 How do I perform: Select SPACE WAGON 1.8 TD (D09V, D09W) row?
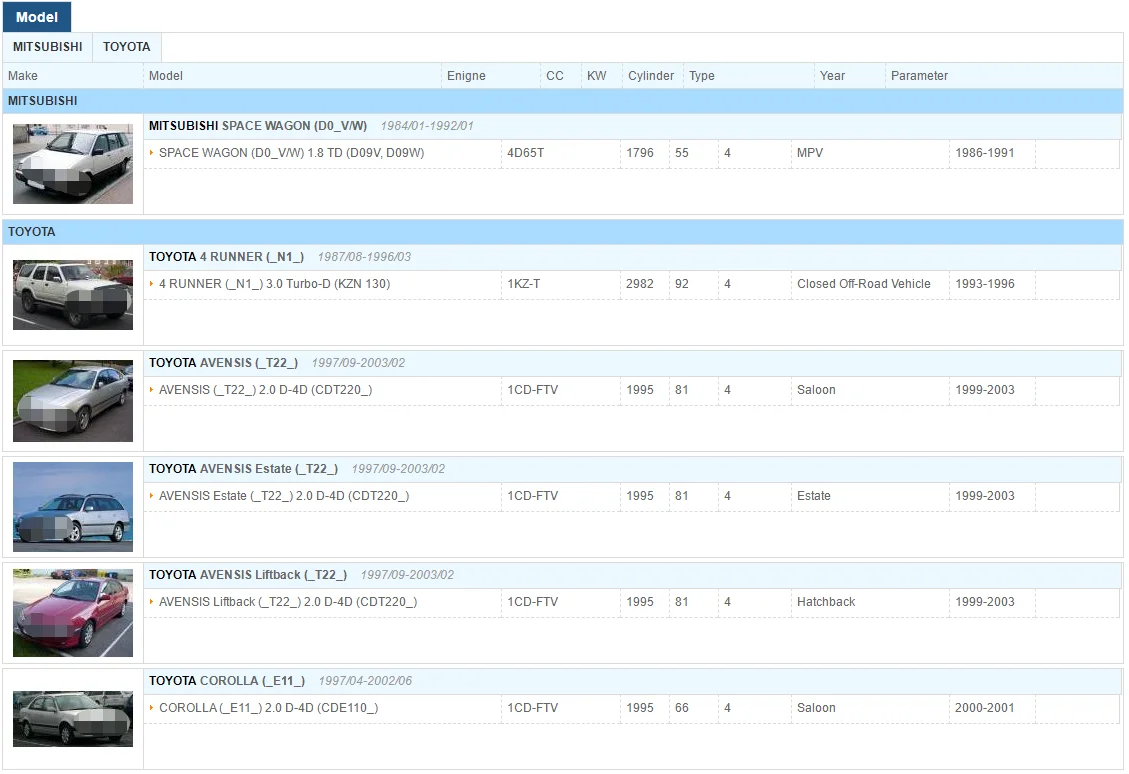(631, 153)
